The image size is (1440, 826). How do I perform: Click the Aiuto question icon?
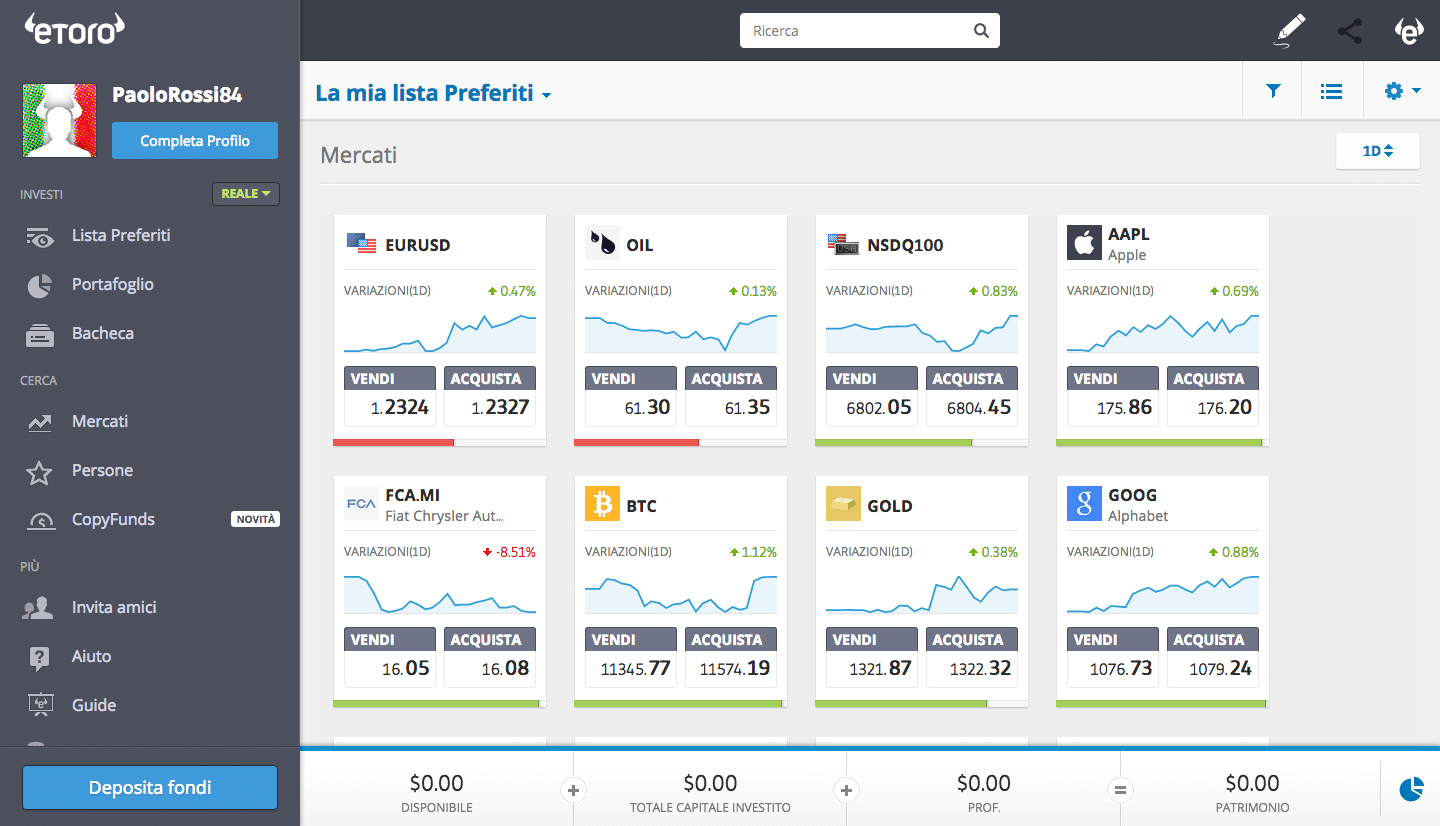pos(39,657)
